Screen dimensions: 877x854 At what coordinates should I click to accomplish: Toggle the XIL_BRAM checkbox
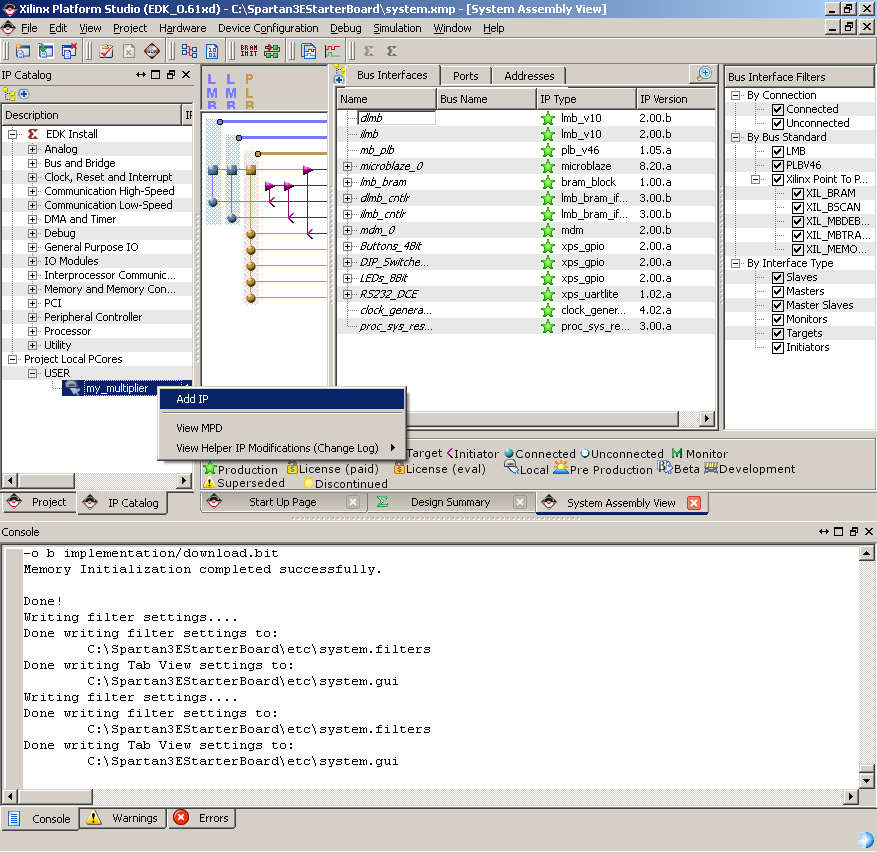pyautogui.click(x=798, y=194)
